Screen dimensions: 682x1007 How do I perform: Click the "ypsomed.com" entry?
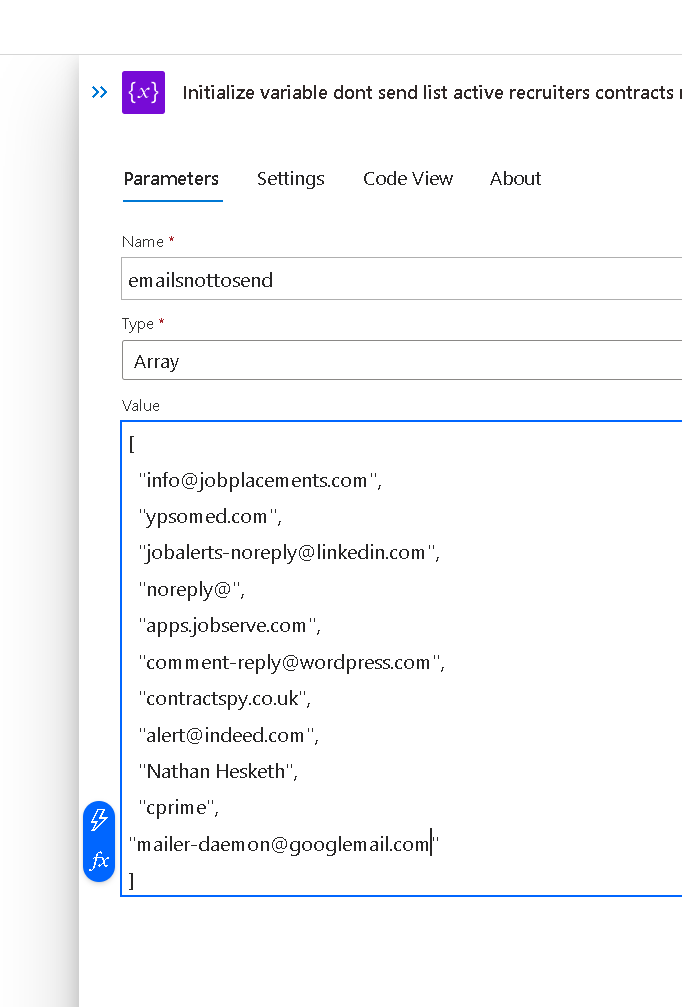click(210, 516)
